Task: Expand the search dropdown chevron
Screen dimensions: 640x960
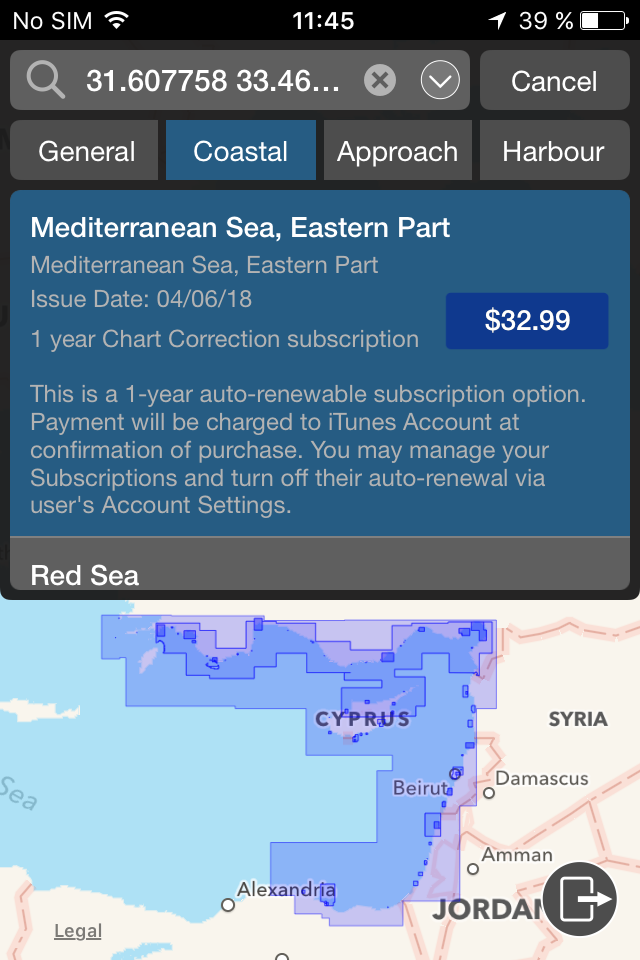Action: click(440, 80)
